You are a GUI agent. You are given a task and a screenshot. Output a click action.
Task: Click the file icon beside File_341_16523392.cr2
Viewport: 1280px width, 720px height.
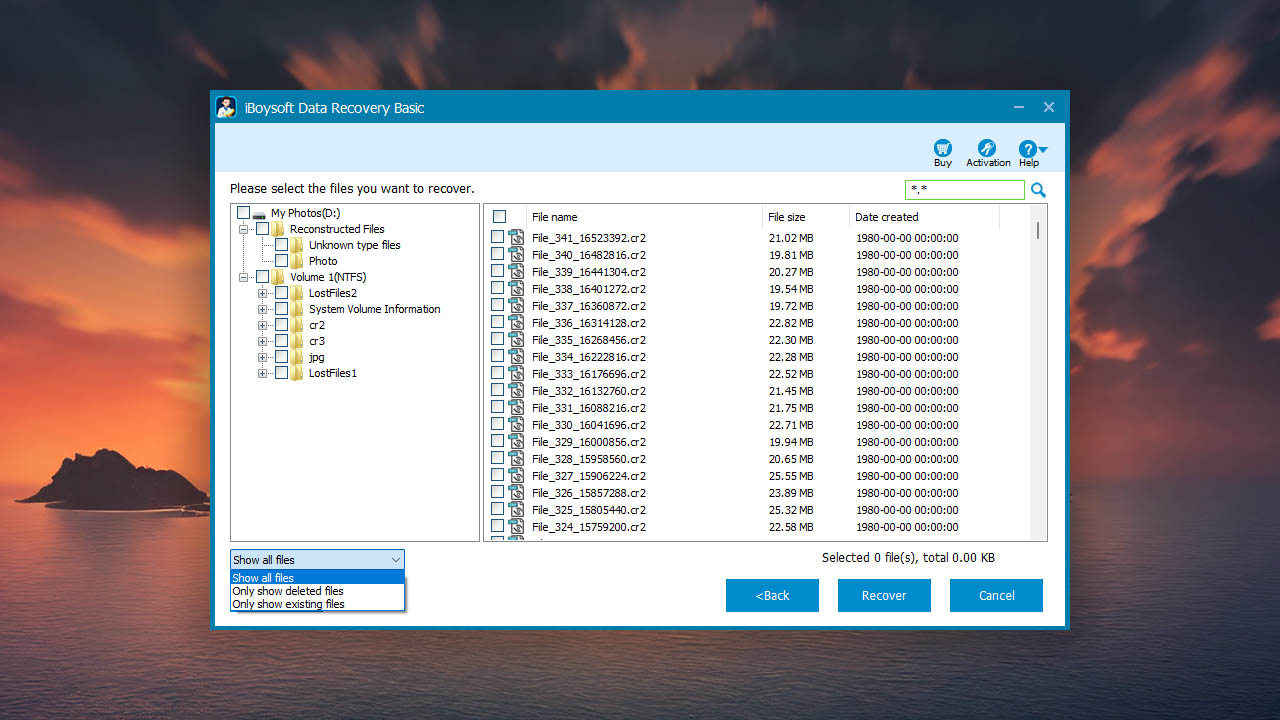517,238
